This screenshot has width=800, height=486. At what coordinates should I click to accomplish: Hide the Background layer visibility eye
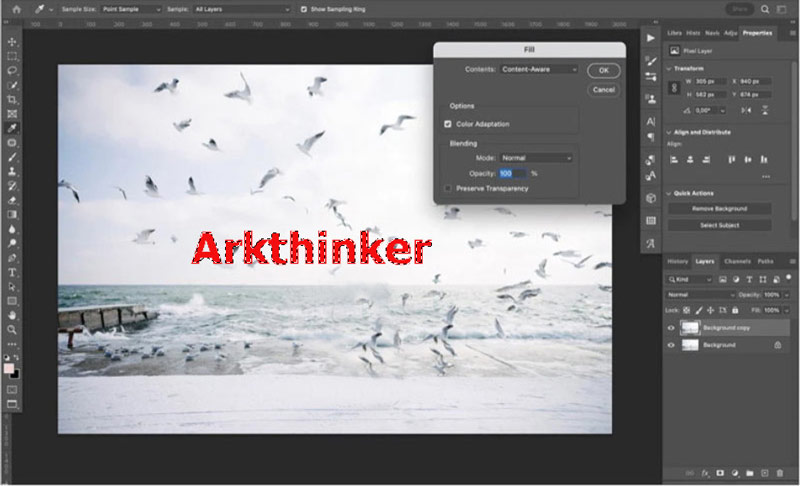point(671,345)
